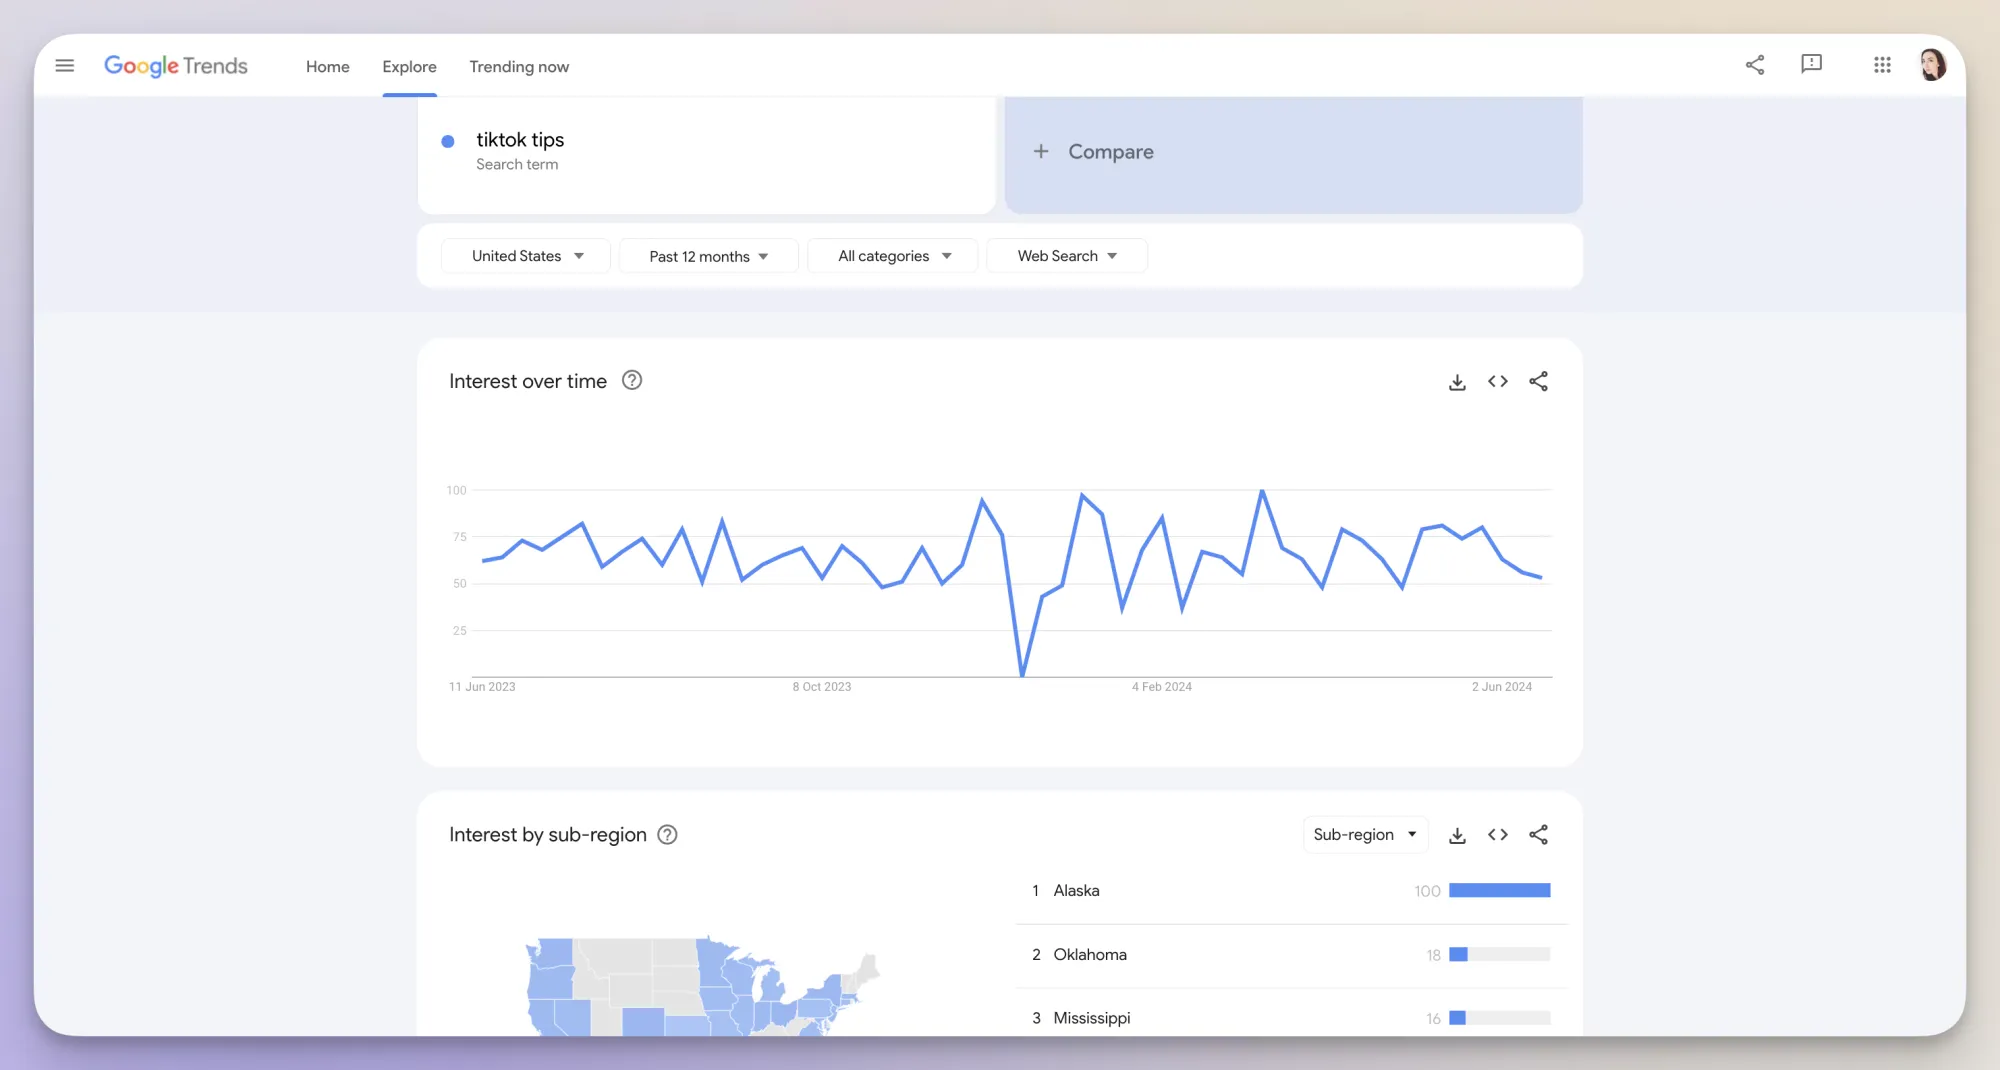Viewport: 2000px width, 1070px height.
Task: Click the Interest over time heading
Action: [x=528, y=381]
